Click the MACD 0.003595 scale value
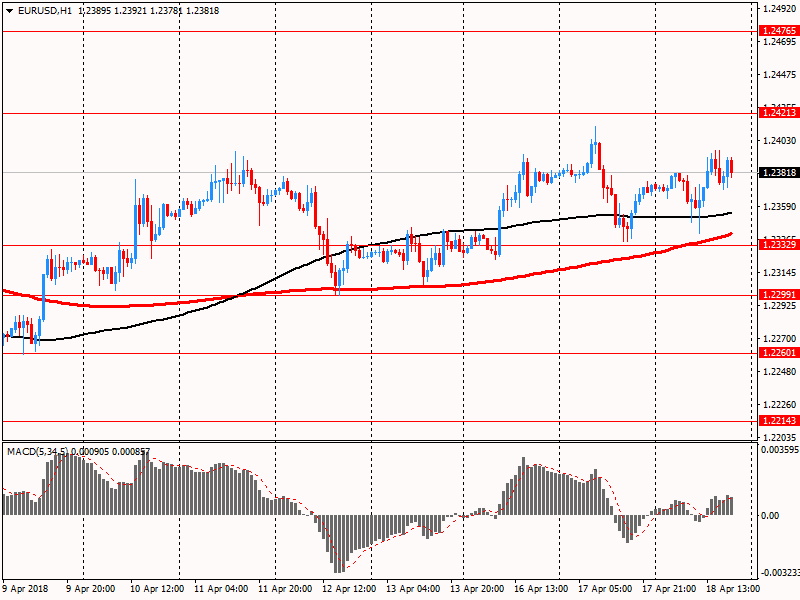Image resolution: width=800 pixels, height=600 pixels. pyautogui.click(x=780, y=449)
